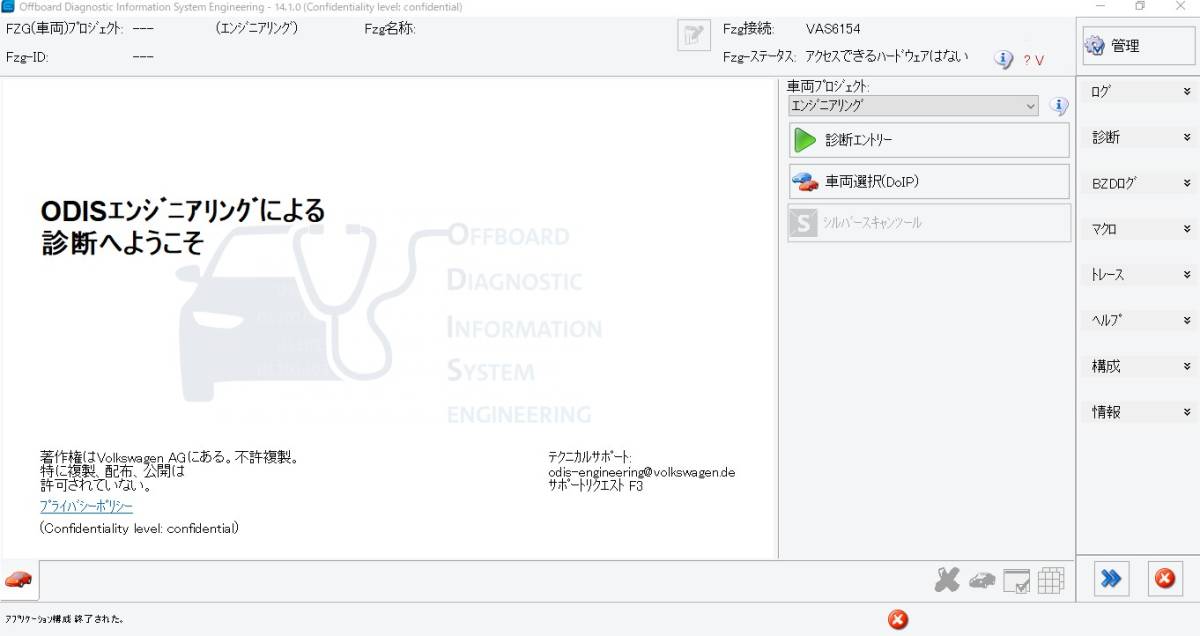Viewport: 1200px width, 636px height.
Task: Click the blue double-arrow continue icon
Action: (x=1110, y=579)
